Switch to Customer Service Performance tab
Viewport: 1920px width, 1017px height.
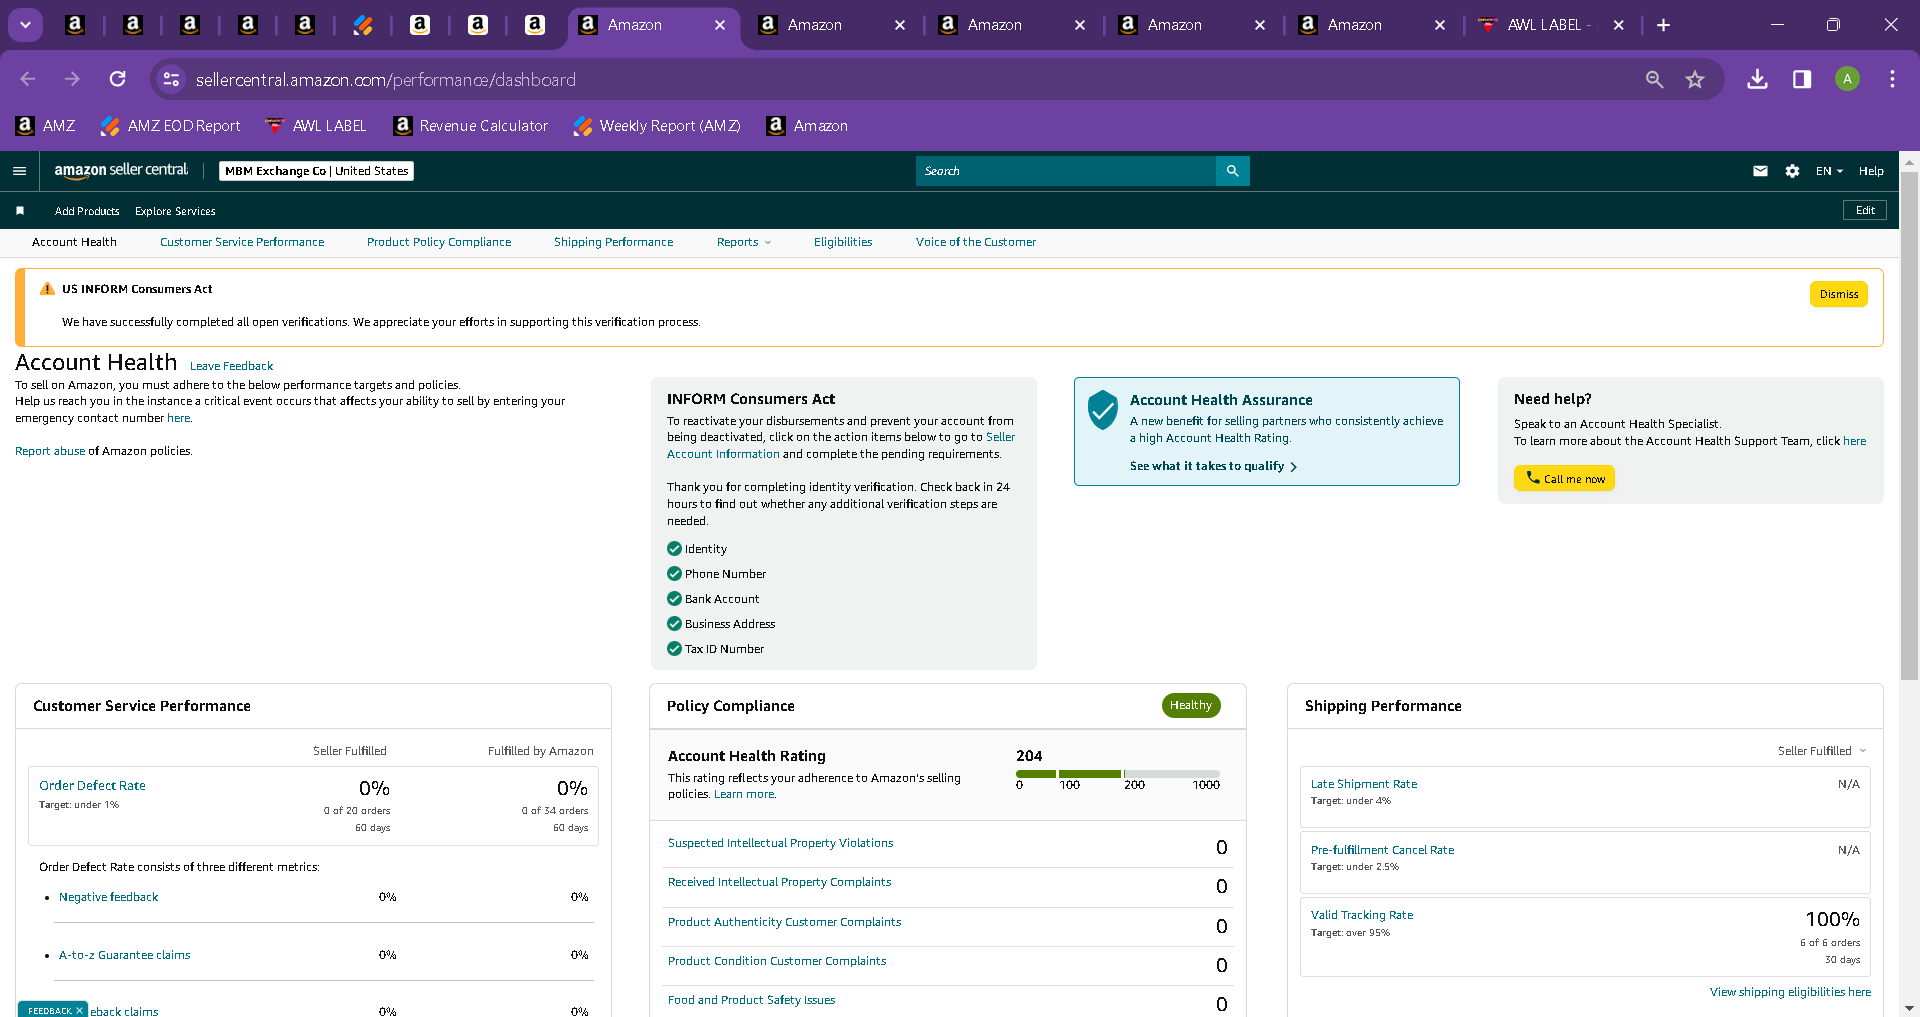242,242
